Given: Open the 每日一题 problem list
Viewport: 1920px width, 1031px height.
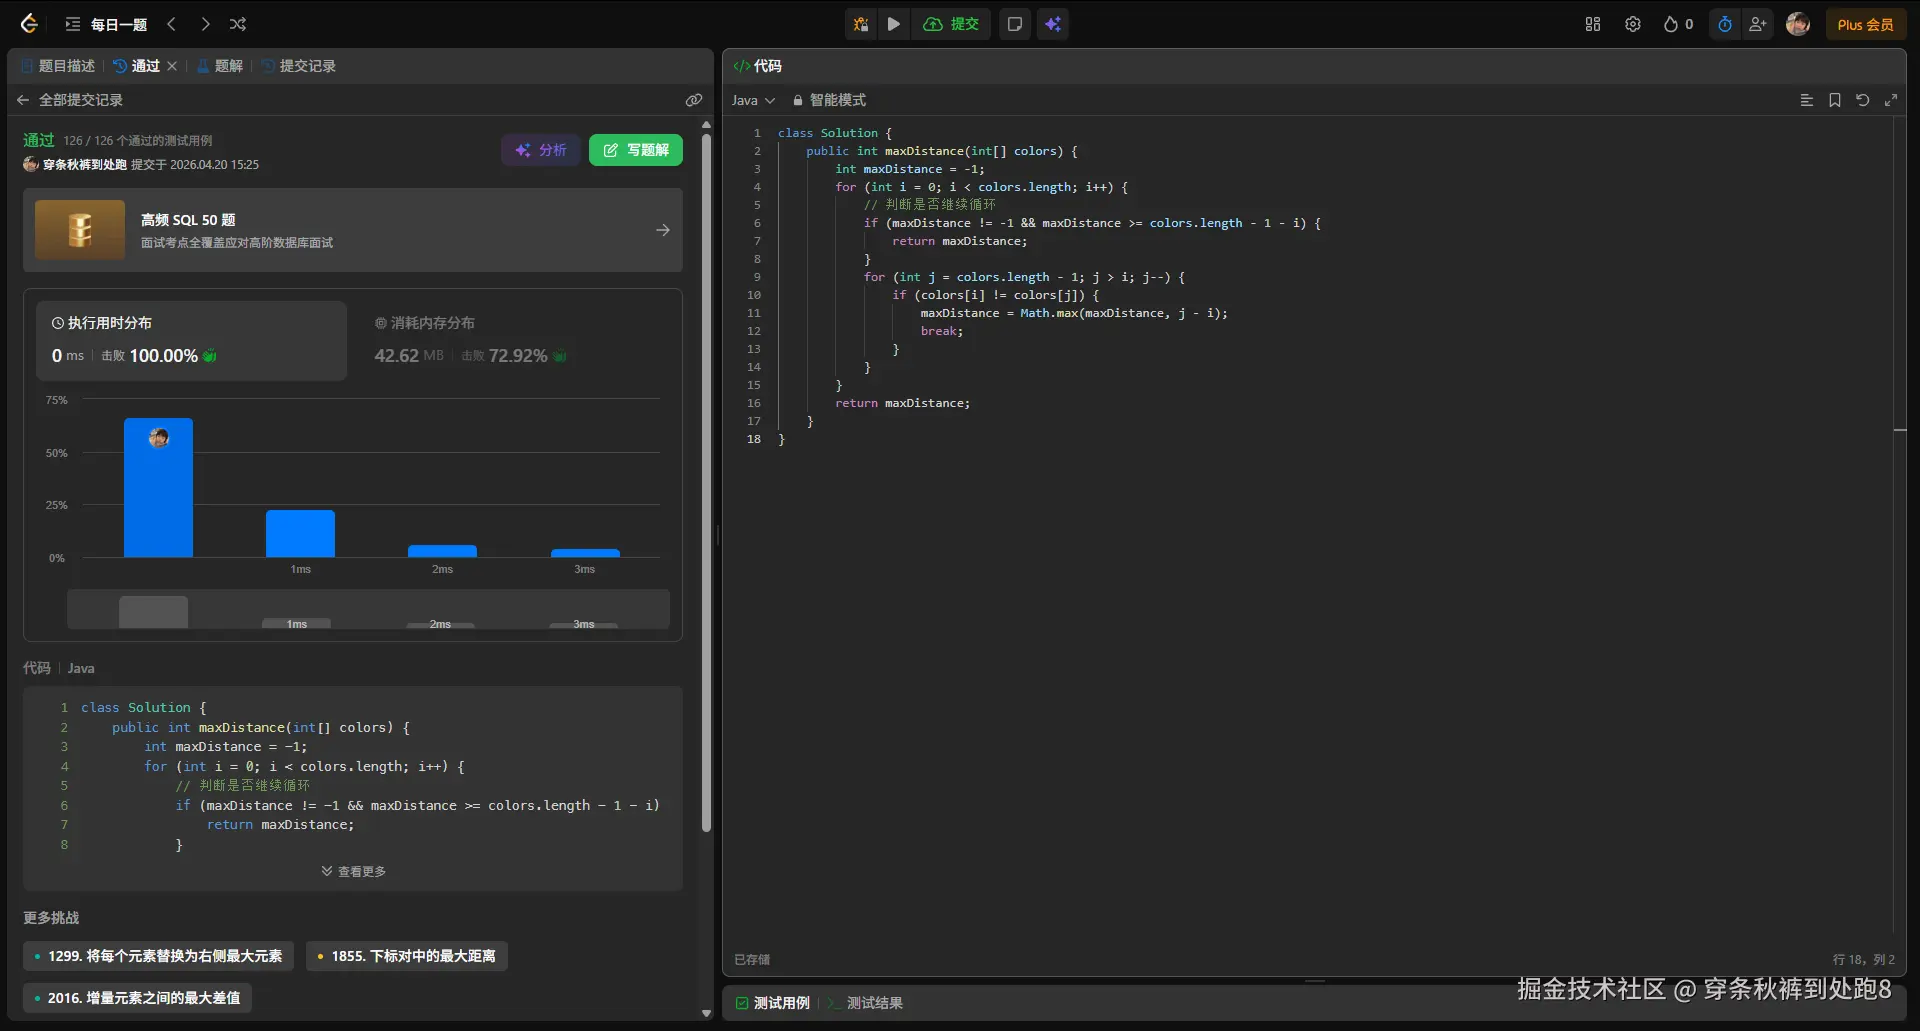Looking at the screenshot, I should (106, 24).
